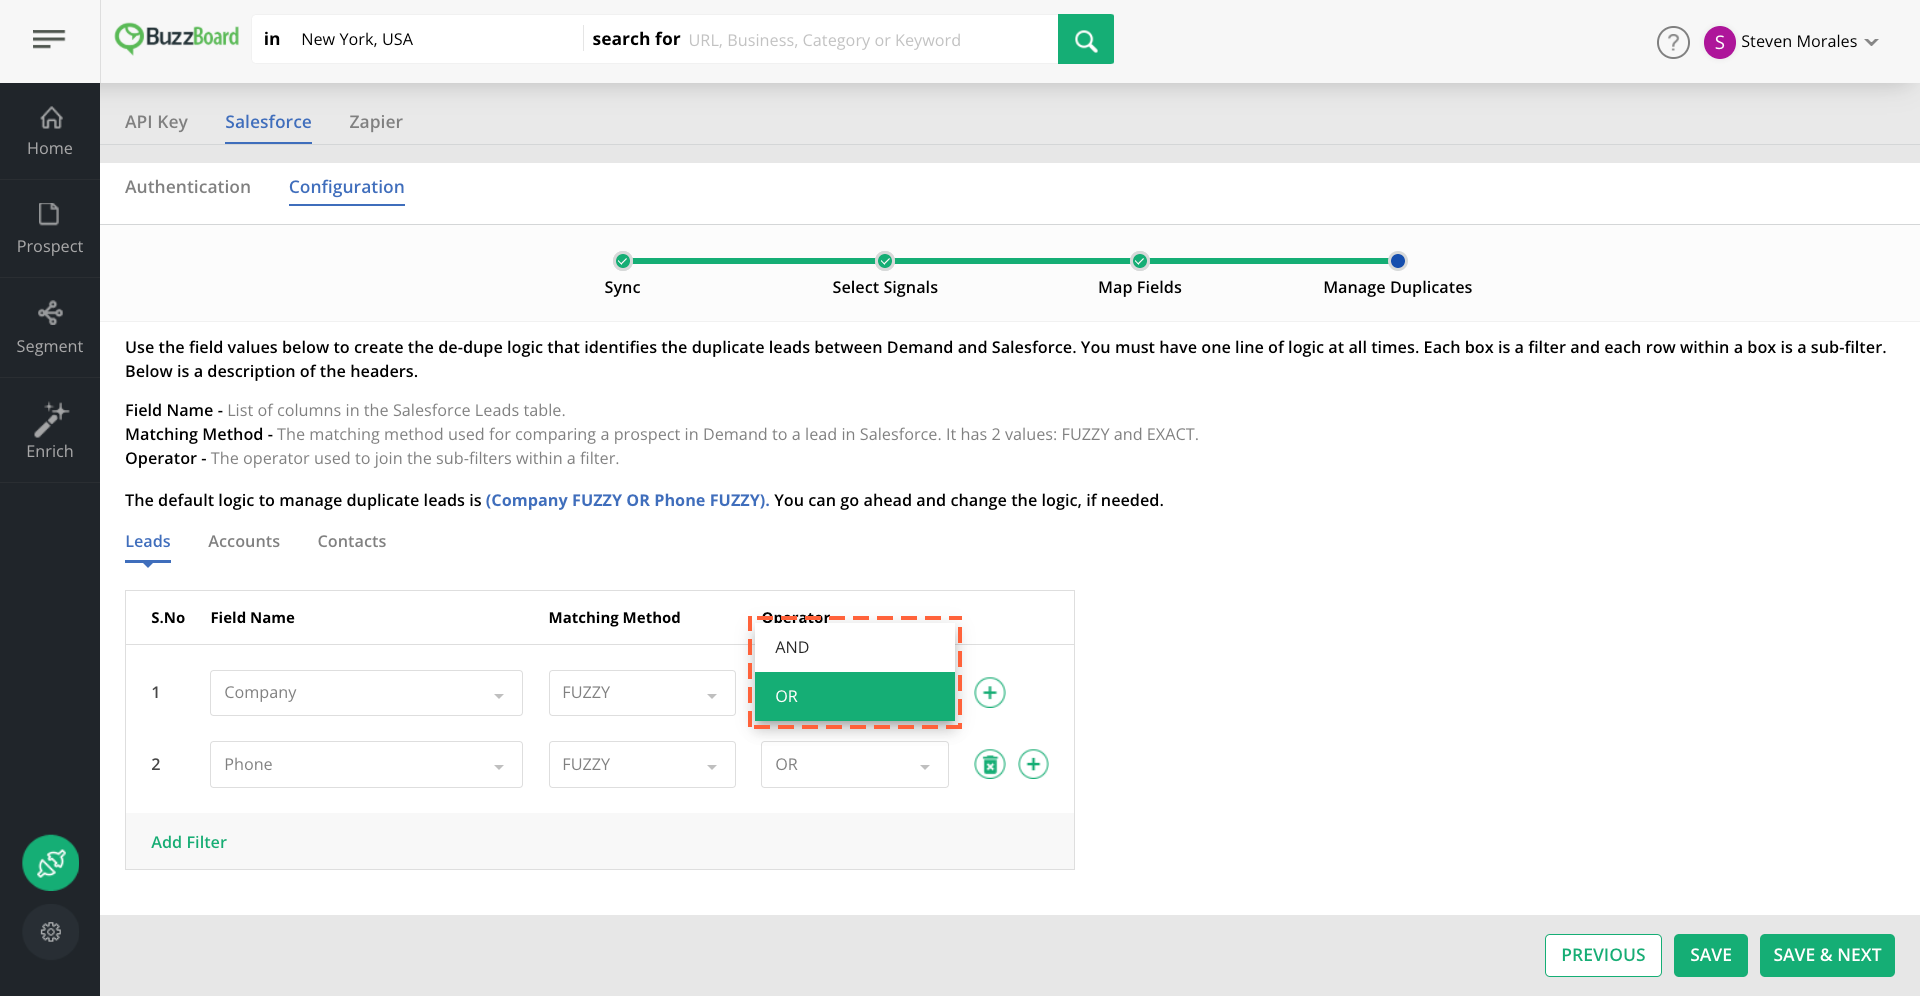The width and height of the screenshot is (1920, 996).
Task: Open the Company field name dropdown
Action: [x=366, y=693]
